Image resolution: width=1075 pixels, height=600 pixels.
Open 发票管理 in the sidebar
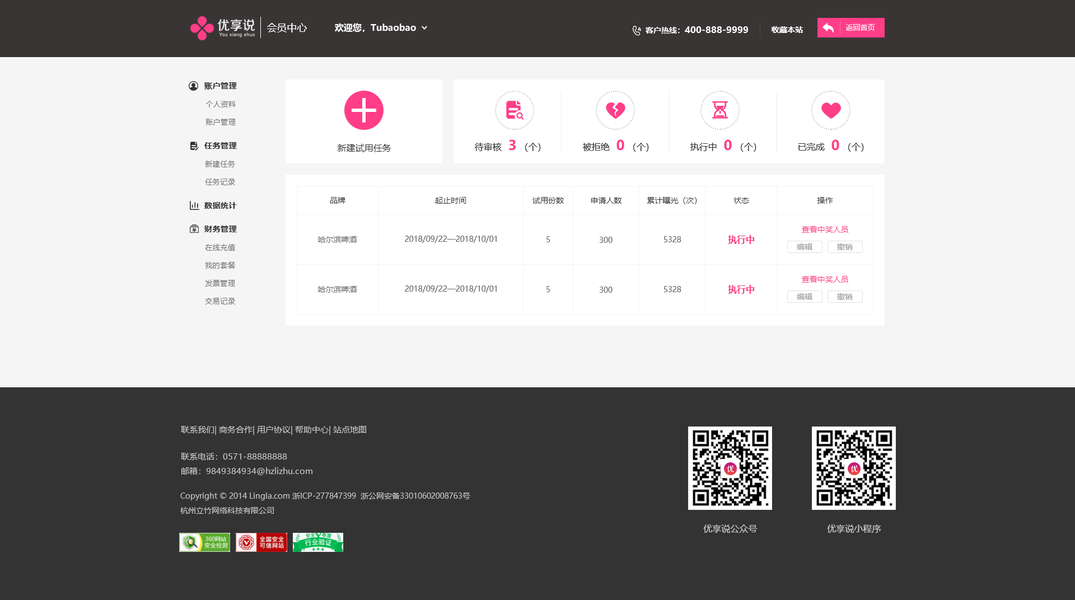click(220, 283)
